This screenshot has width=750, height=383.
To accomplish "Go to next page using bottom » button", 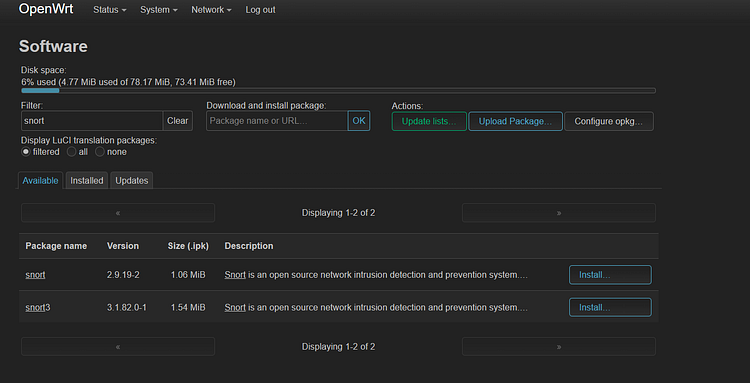I will point(559,347).
